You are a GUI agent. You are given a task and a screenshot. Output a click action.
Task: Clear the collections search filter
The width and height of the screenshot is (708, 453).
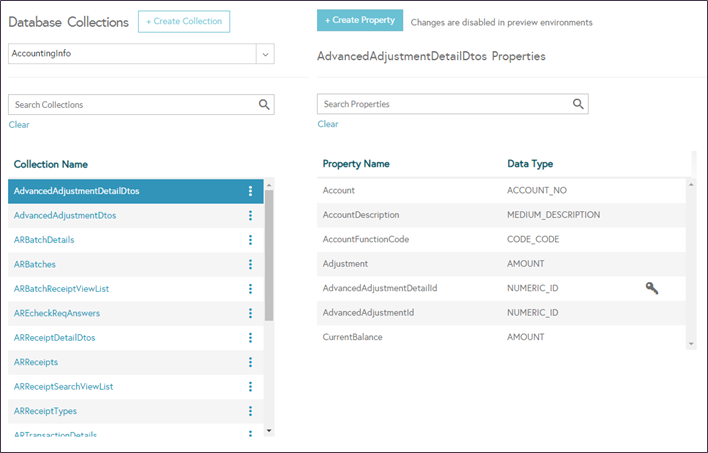tap(19, 125)
